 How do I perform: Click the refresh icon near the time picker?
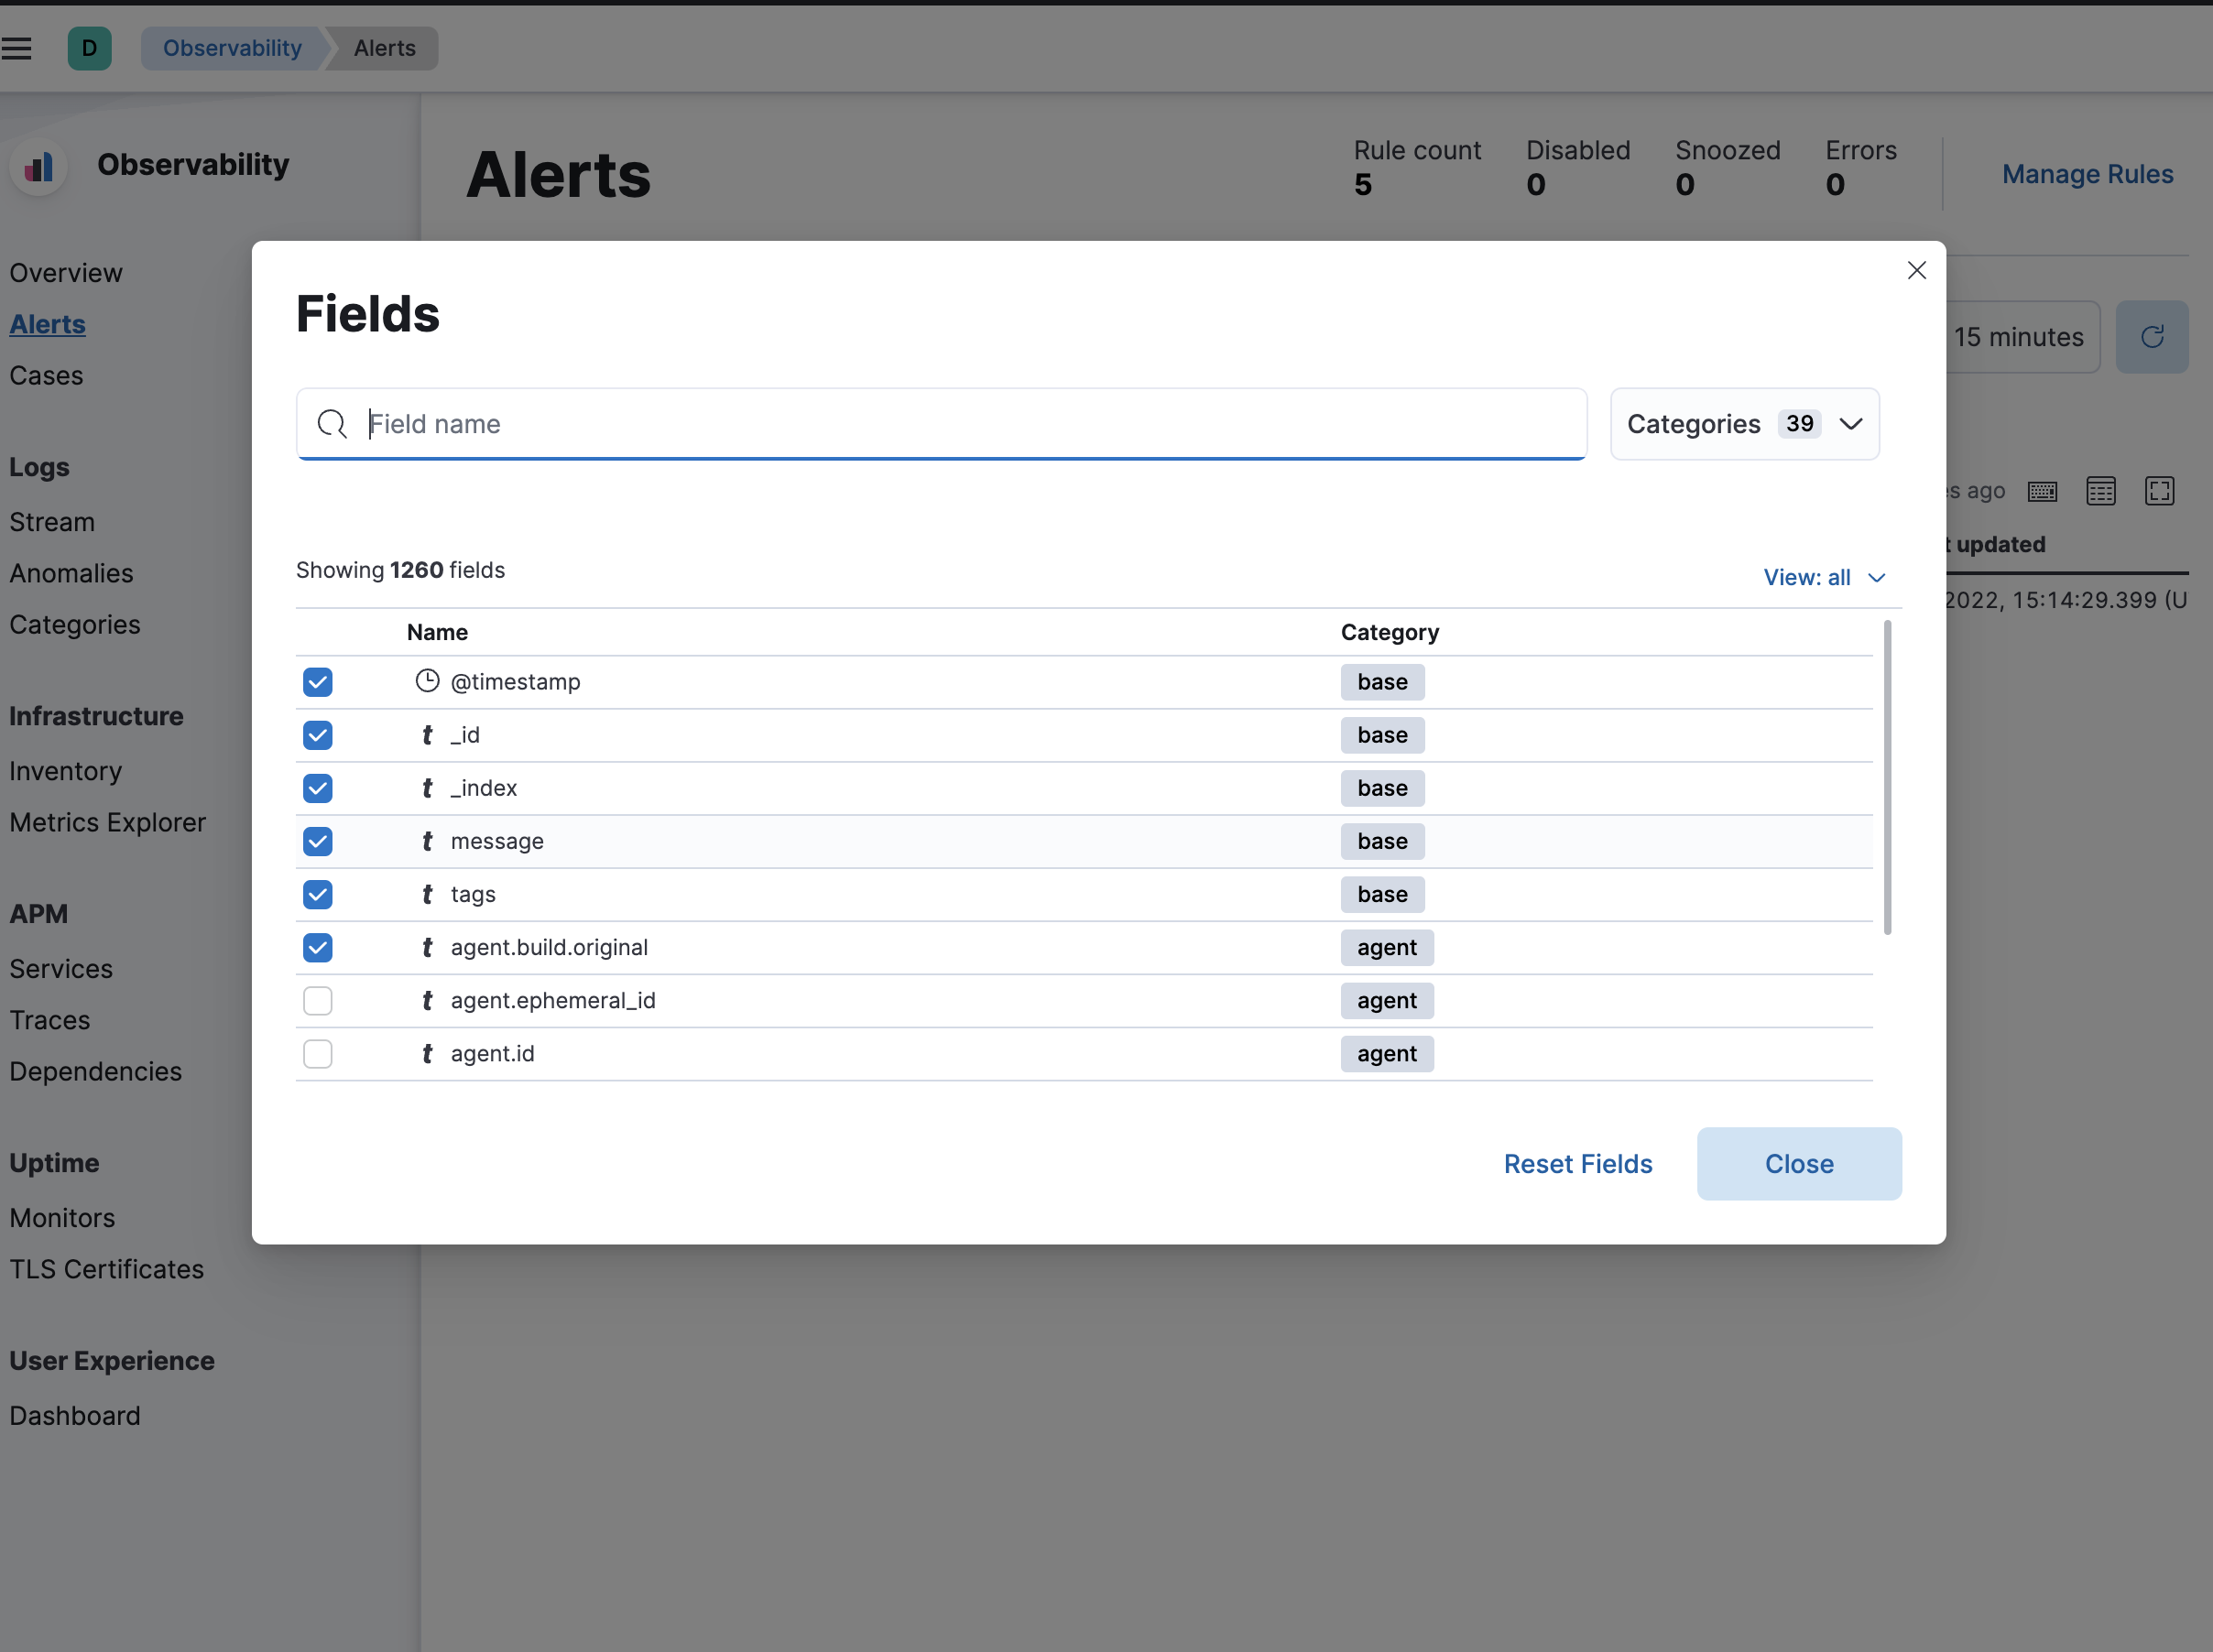[2152, 337]
